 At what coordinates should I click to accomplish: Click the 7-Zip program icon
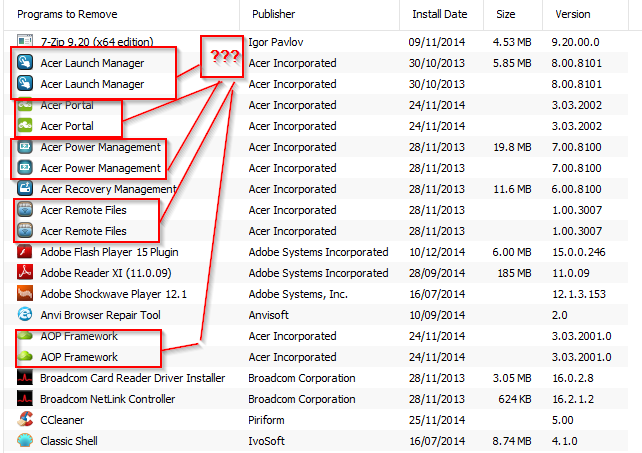point(25,40)
